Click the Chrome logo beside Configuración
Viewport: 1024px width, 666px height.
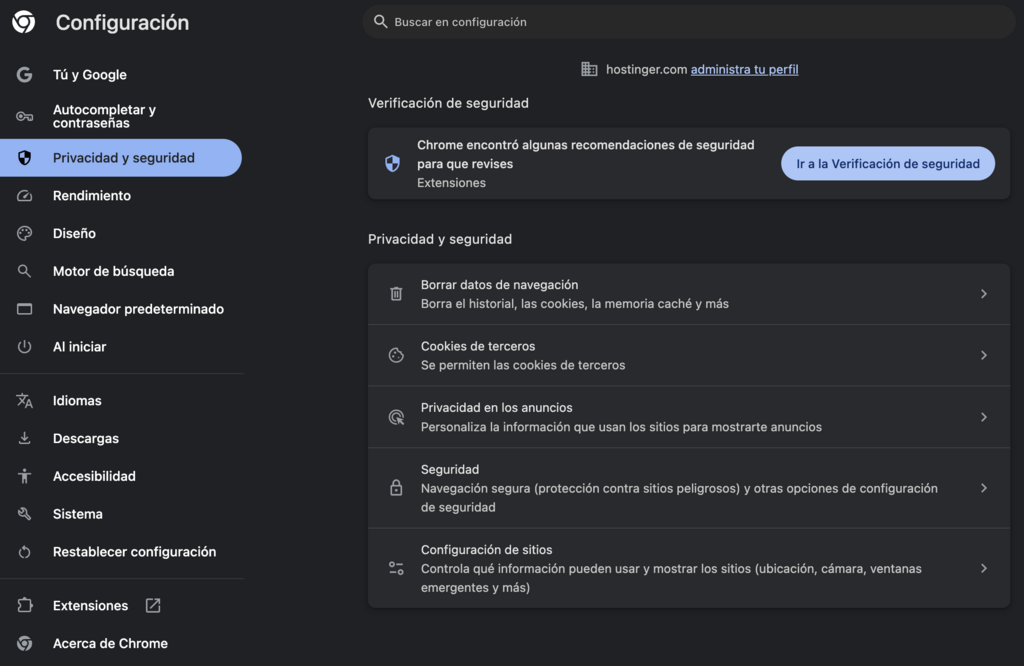(24, 22)
